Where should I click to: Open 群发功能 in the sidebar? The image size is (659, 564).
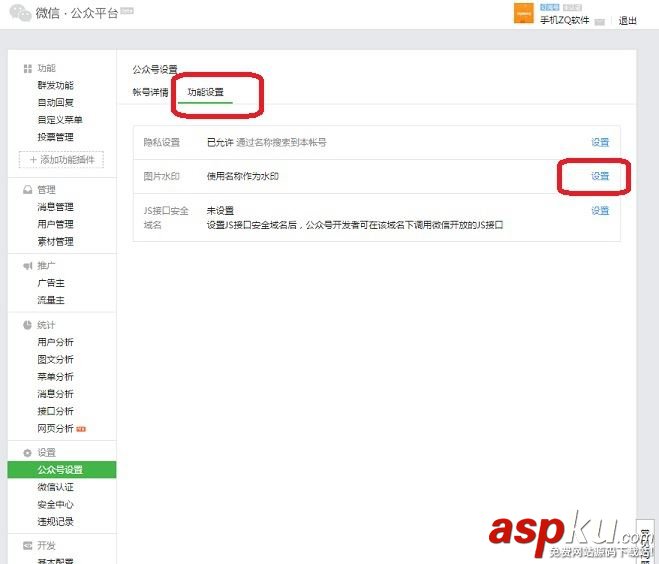tap(55, 85)
